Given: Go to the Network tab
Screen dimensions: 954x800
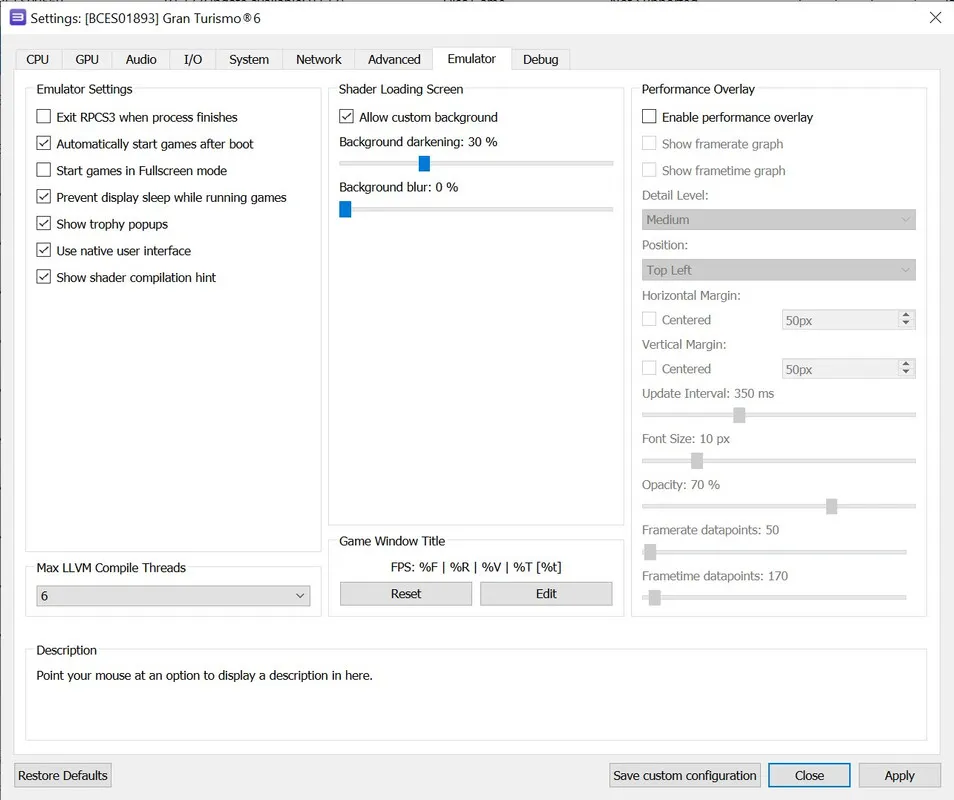Looking at the screenshot, I should tap(319, 60).
